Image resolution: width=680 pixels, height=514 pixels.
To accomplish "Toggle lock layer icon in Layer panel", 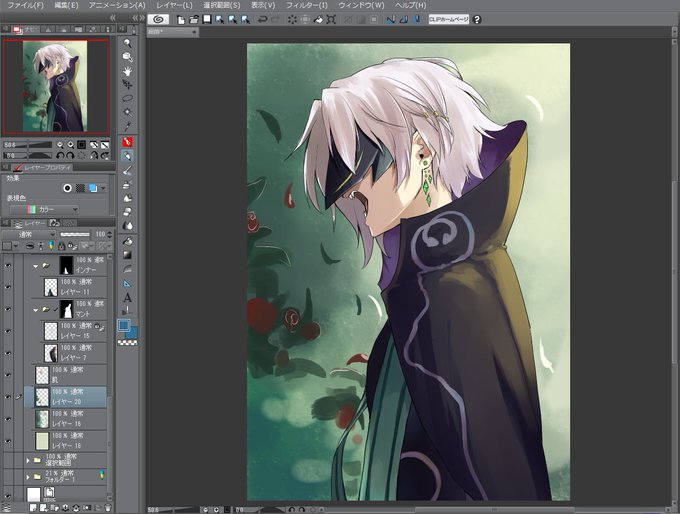I will pos(62,246).
